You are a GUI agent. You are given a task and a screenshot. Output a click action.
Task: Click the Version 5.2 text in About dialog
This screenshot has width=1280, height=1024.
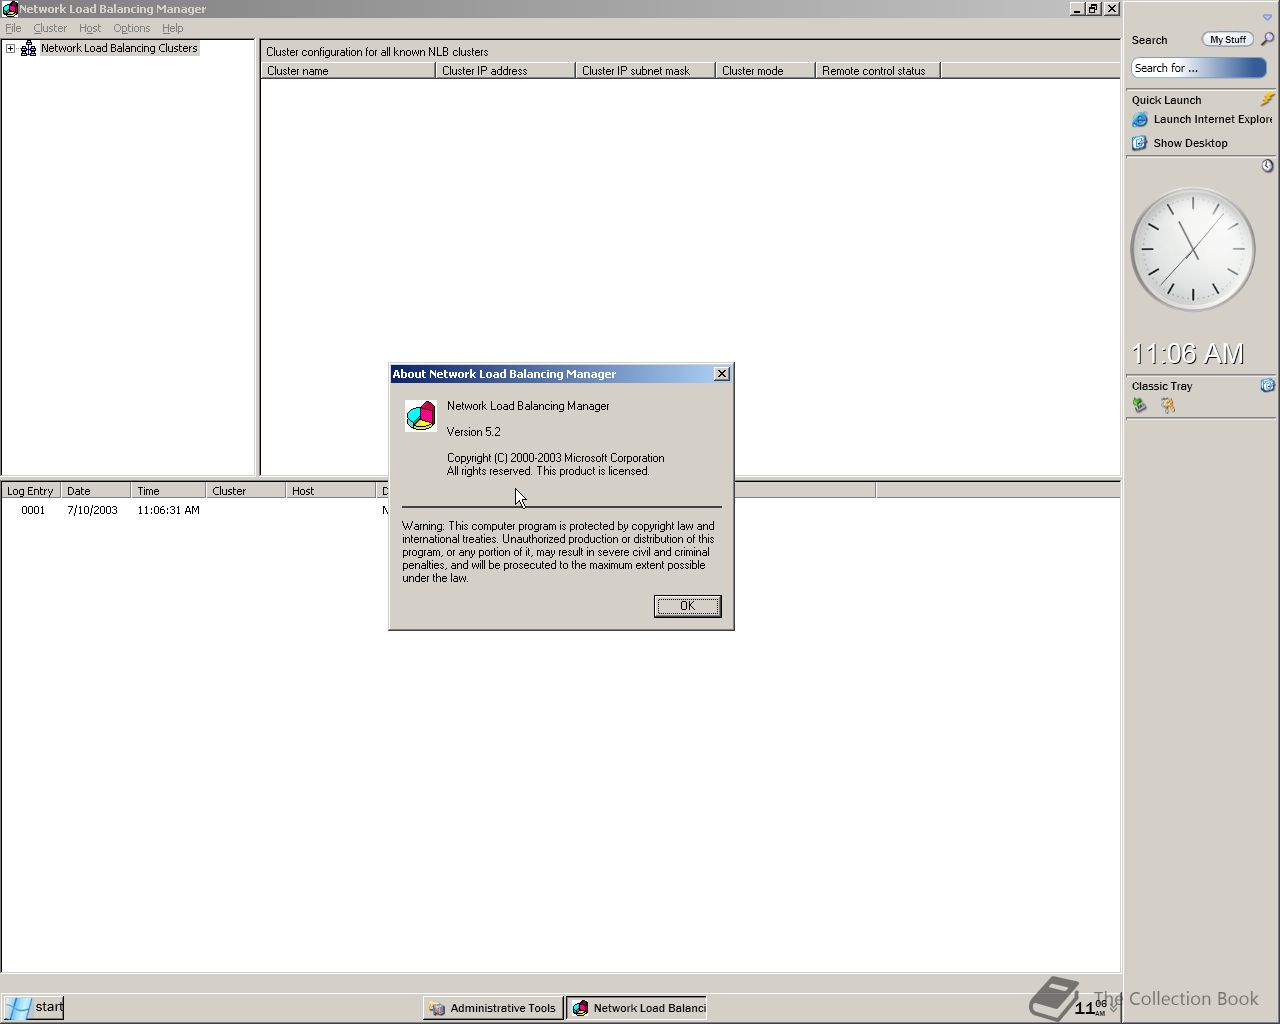(x=473, y=432)
